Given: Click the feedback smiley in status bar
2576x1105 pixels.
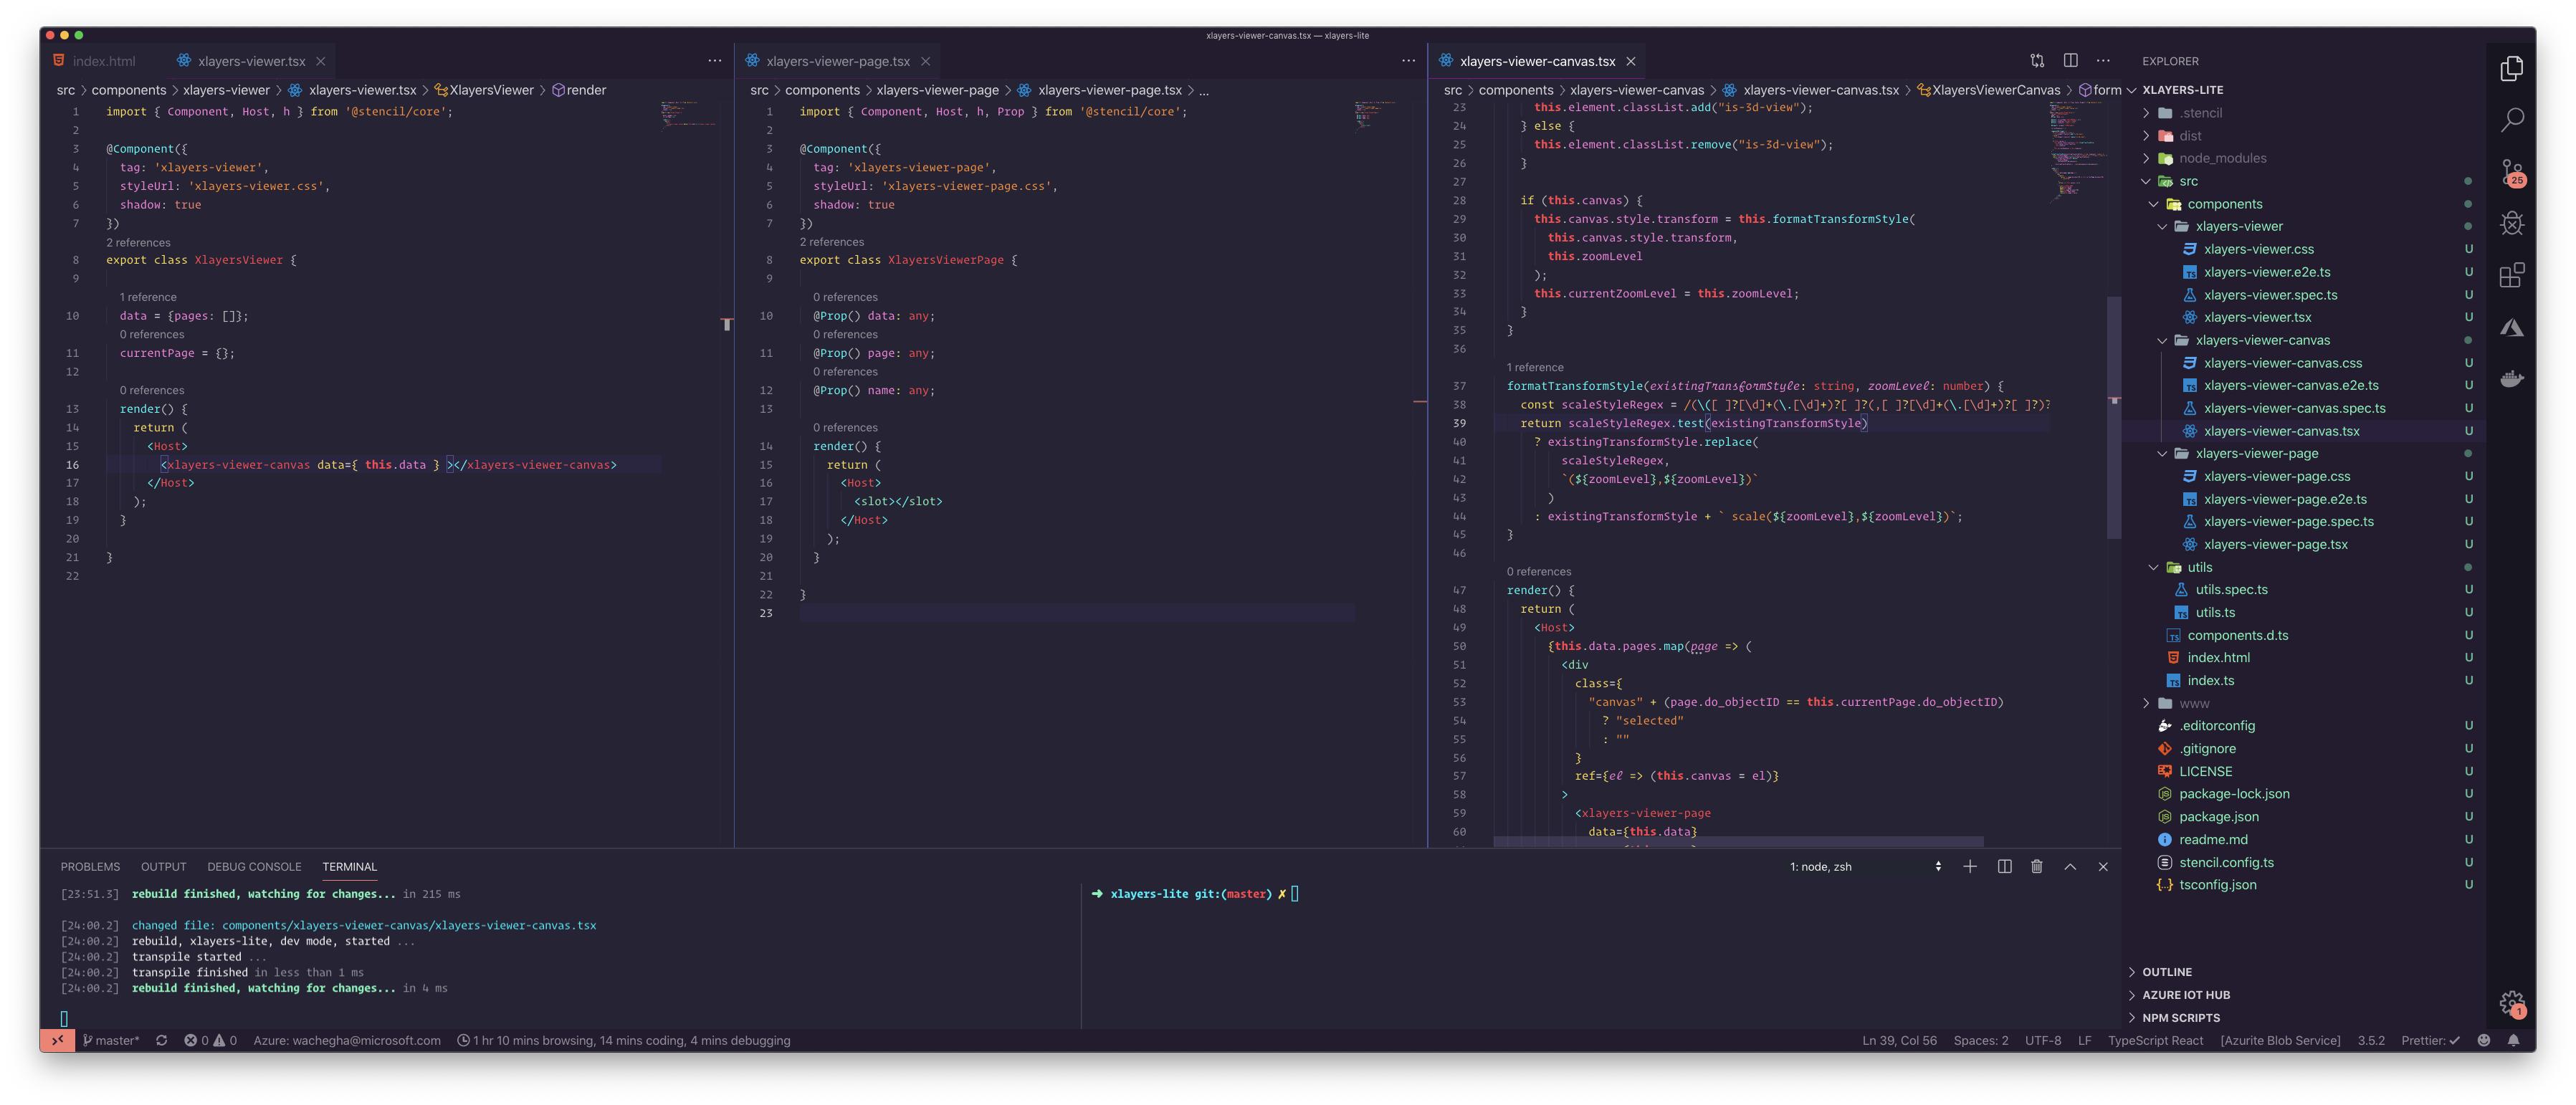Looking at the screenshot, I should 2483,1040.
